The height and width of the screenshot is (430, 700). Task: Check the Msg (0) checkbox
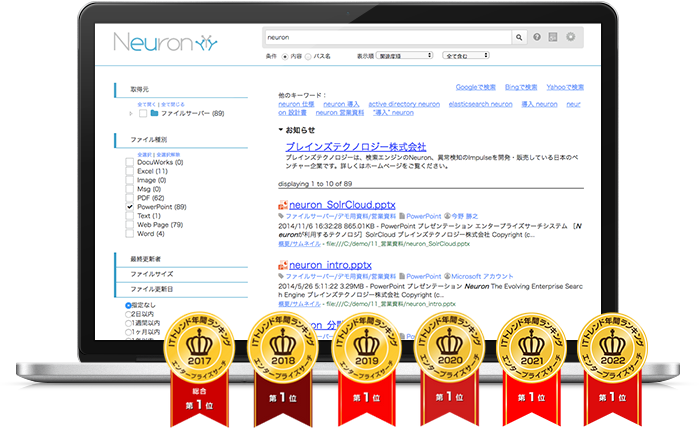click(129, 189)
